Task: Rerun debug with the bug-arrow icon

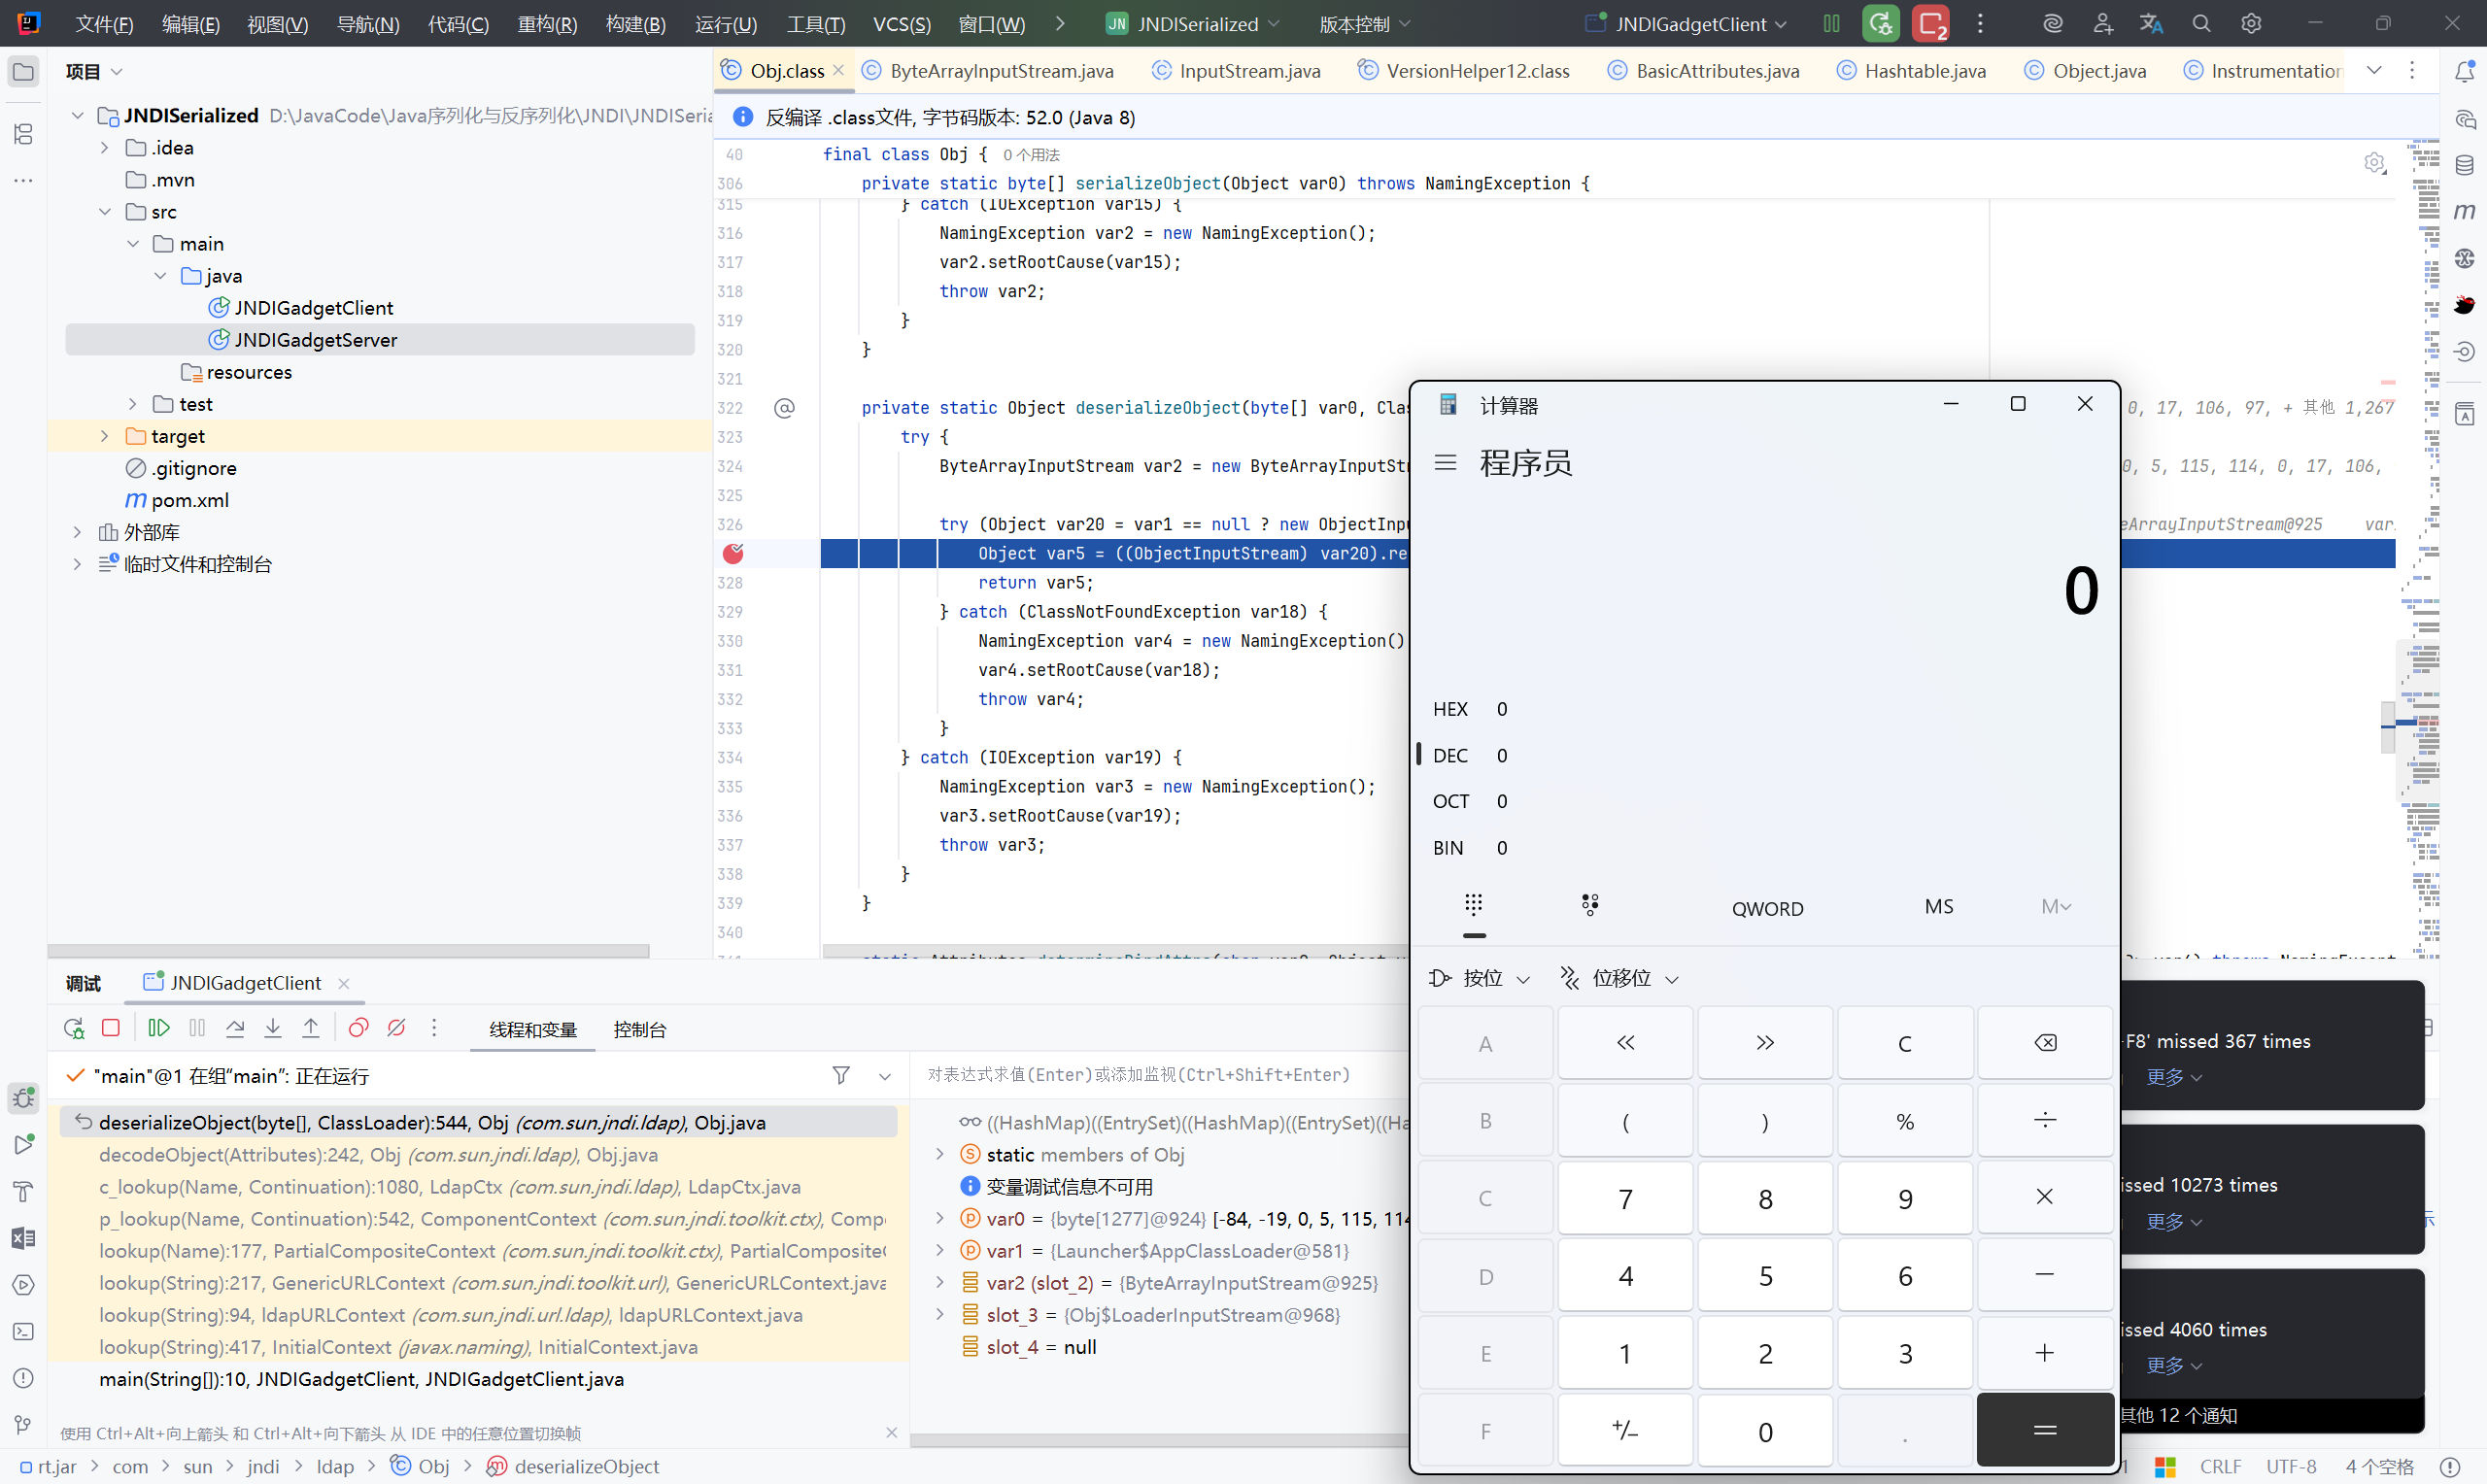Action: tap(73, 1028)
